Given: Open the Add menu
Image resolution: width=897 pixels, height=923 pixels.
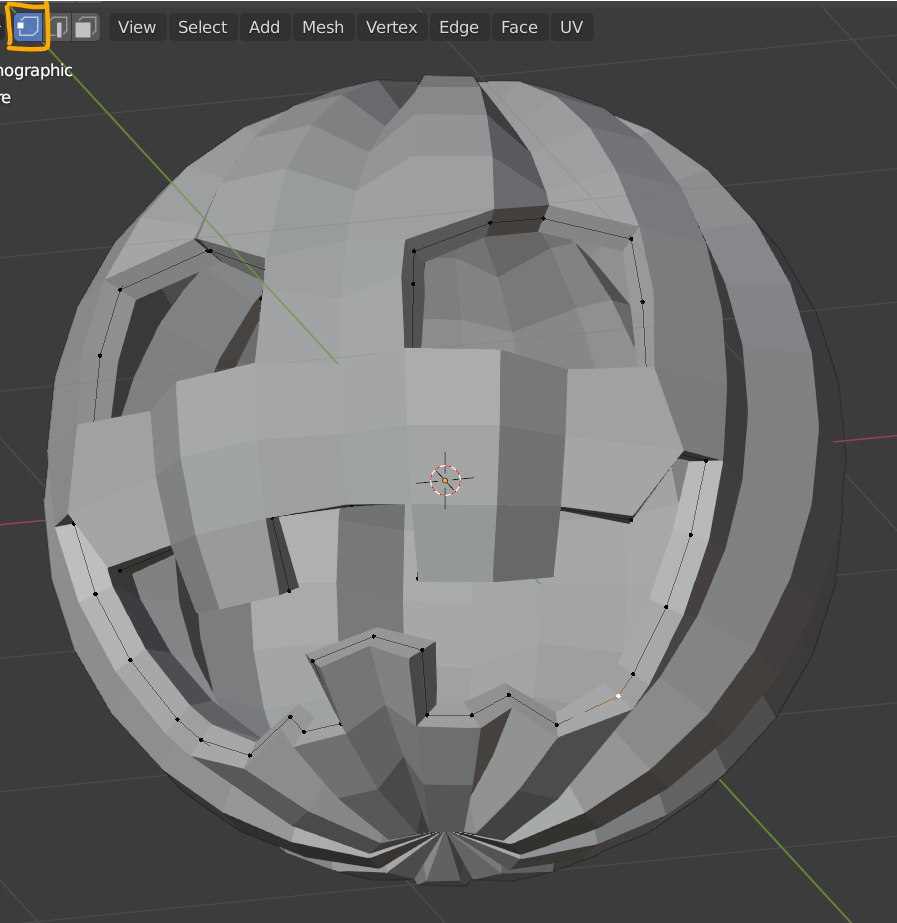Looking at the screenshot, I should tap(264, 27).
